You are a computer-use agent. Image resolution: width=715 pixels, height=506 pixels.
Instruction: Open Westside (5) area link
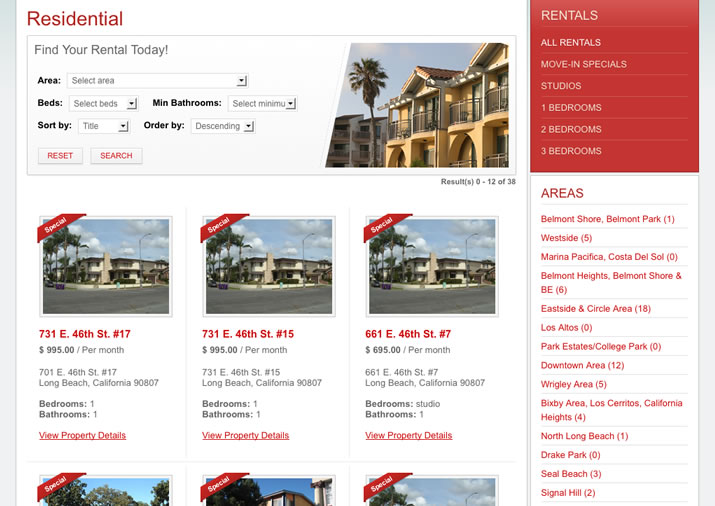point(566,238)
